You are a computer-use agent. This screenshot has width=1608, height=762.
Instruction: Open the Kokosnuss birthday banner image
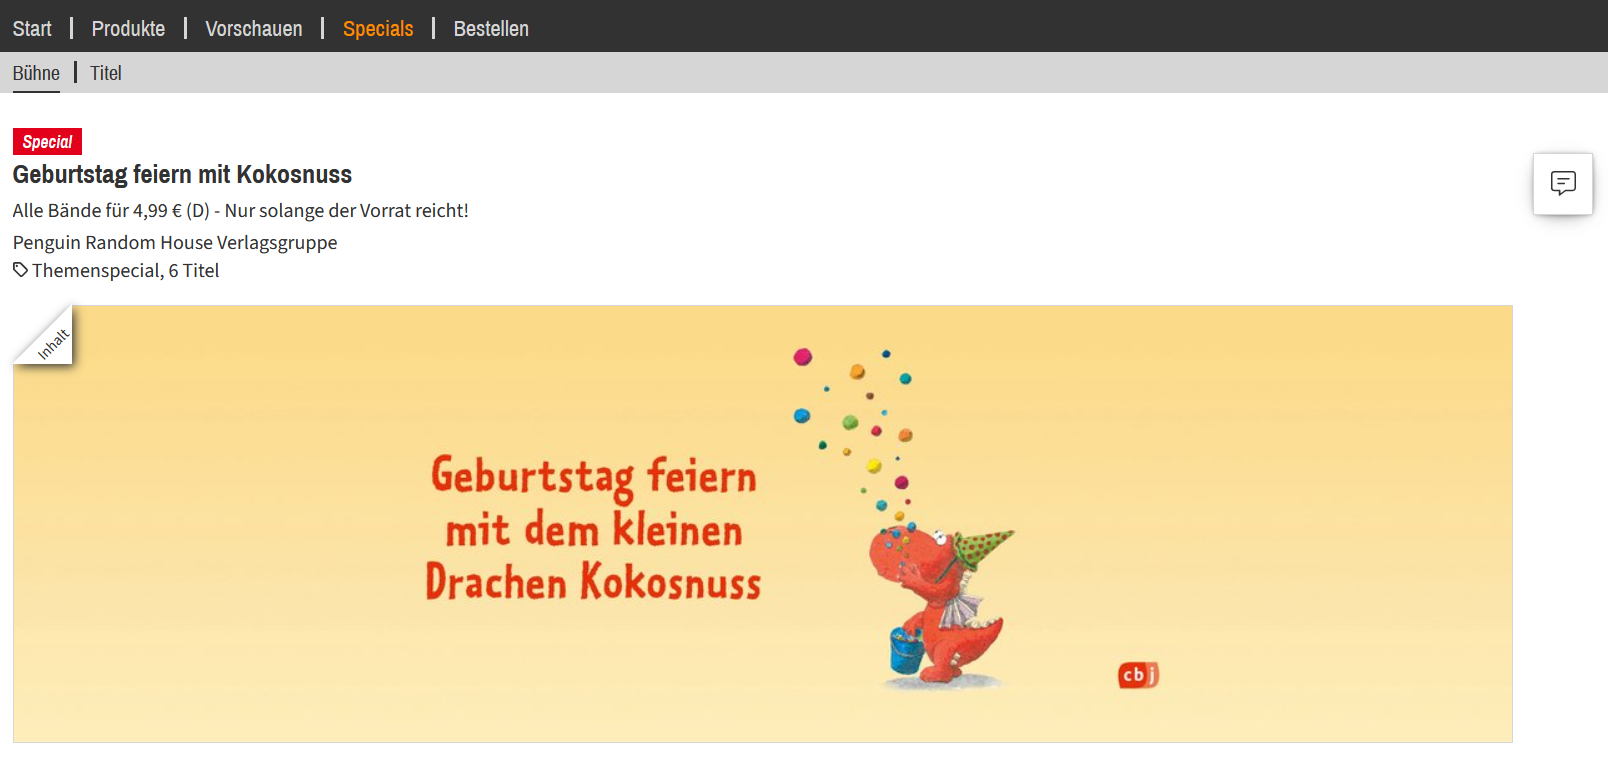(762, 523)
